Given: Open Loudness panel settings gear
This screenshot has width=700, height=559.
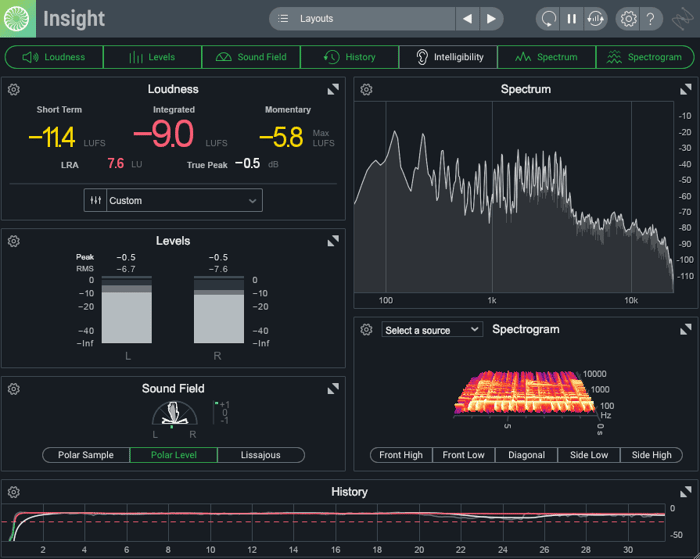Looking at the screenshot, I should click(14, 89).
